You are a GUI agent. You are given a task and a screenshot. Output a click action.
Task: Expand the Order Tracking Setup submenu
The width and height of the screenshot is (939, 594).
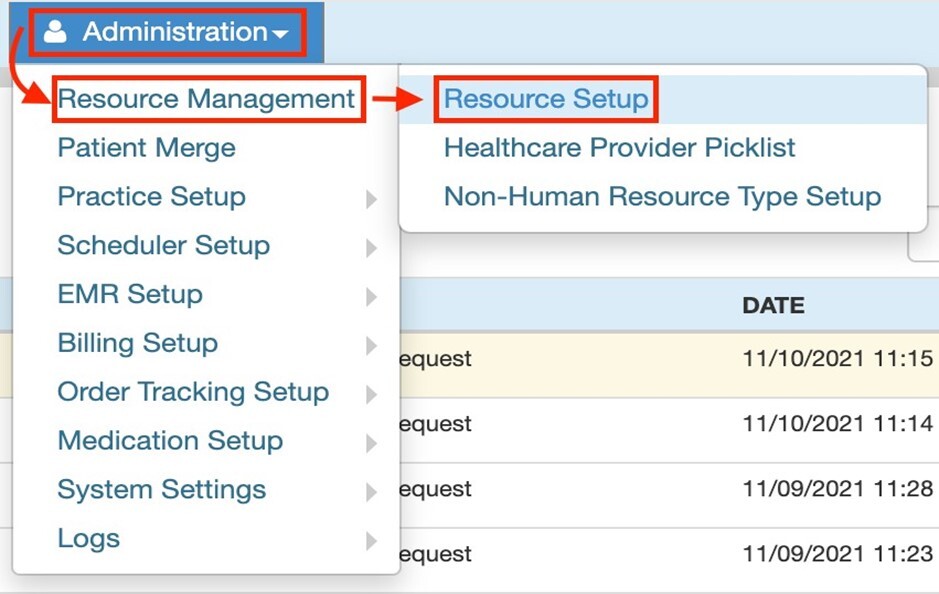(x=194, y=392)
